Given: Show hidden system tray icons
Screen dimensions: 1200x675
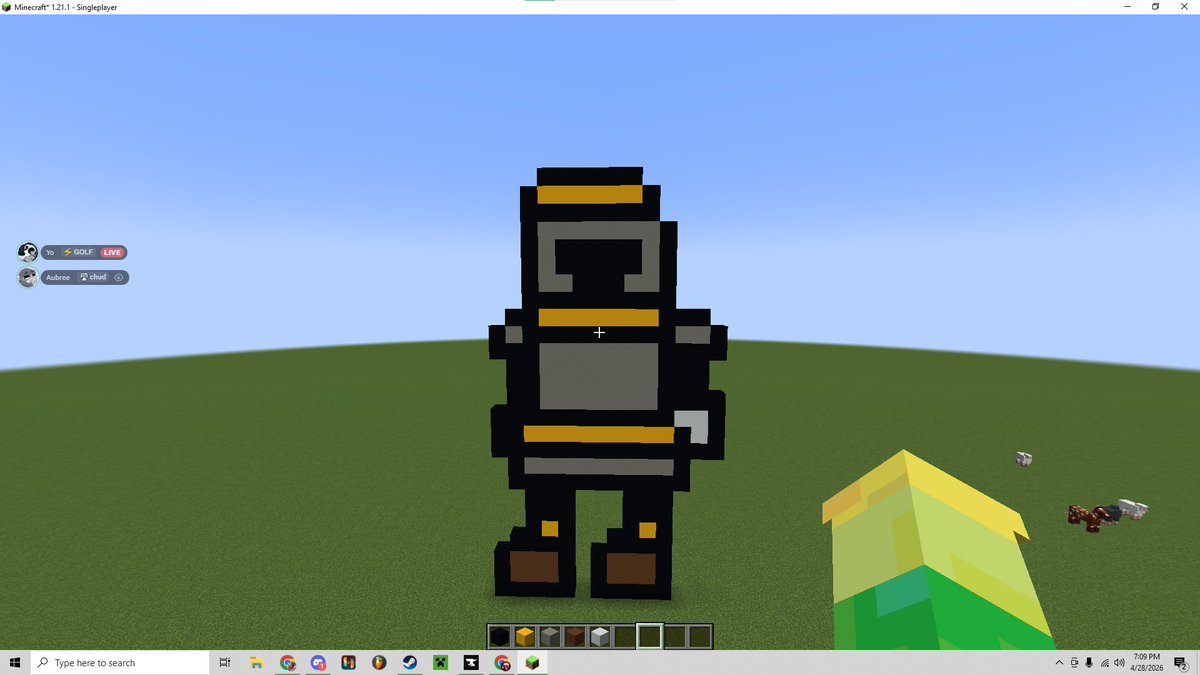Looking at the screenshot, I should tap(1059, 663).
